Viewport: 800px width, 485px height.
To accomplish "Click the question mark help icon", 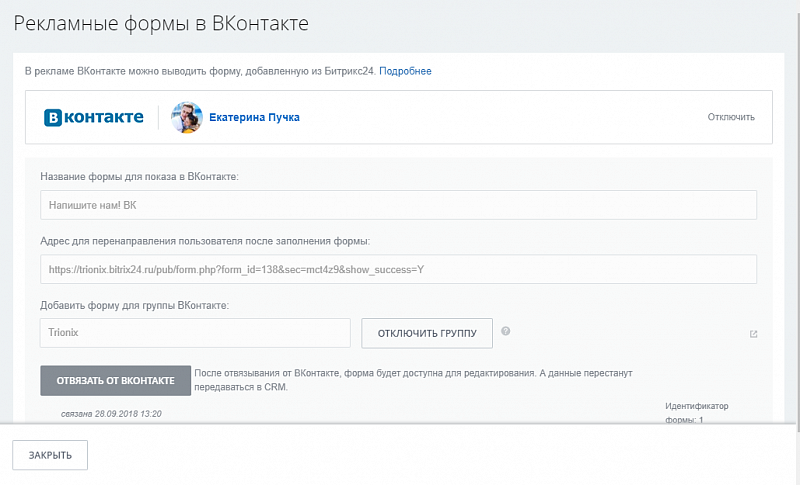I will (506, 331).
